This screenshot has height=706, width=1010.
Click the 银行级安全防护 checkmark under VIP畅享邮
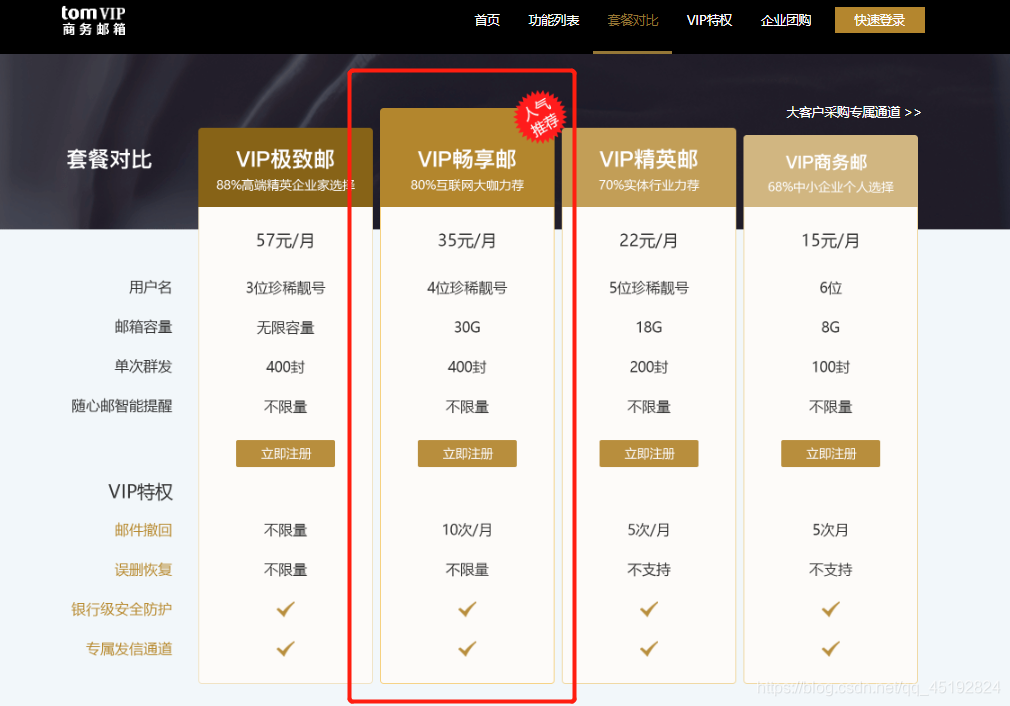(x=467, y=609)
